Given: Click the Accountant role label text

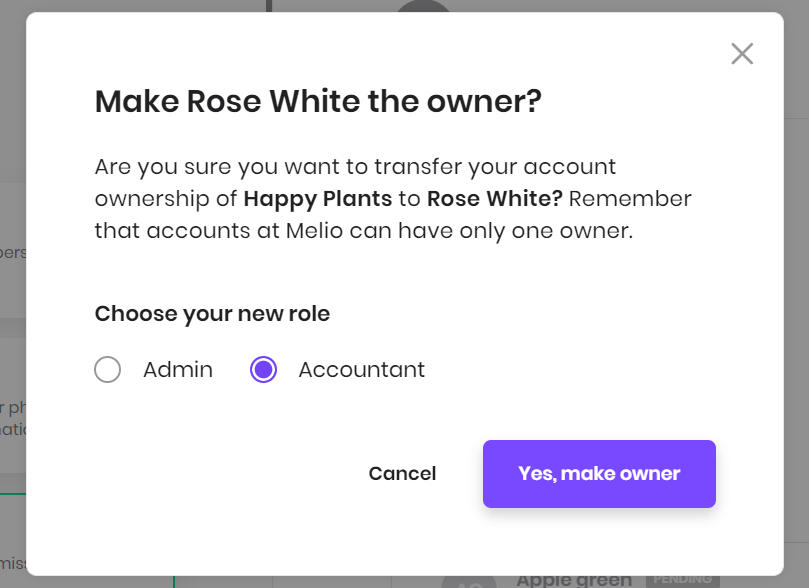Looking at the screenshot, I should point(362,369).
